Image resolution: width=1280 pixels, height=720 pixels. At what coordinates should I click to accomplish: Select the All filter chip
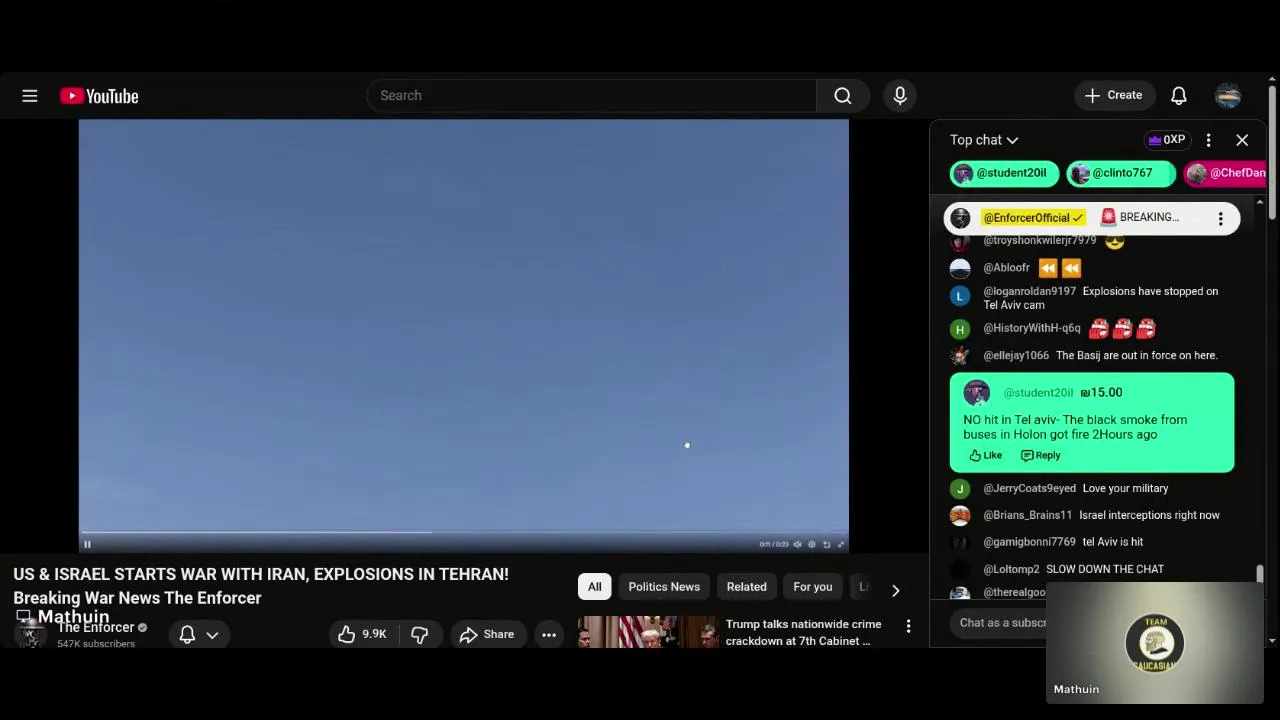point(595,587)
